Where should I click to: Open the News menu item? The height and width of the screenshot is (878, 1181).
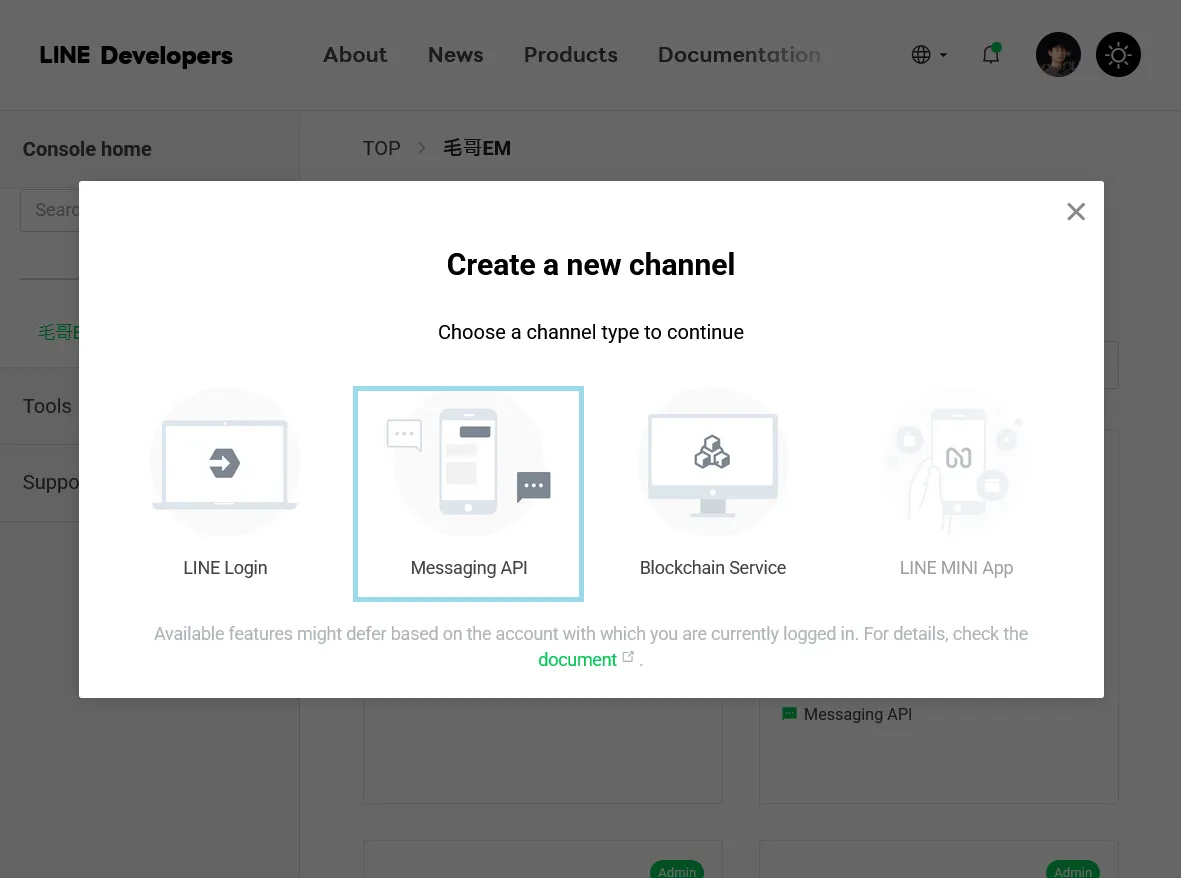[456, 55]
